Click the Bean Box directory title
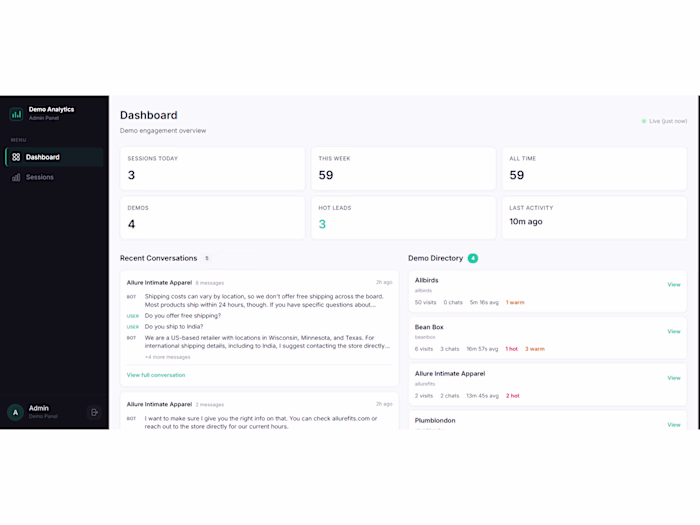Screen dimensions: 700x525 429,327
